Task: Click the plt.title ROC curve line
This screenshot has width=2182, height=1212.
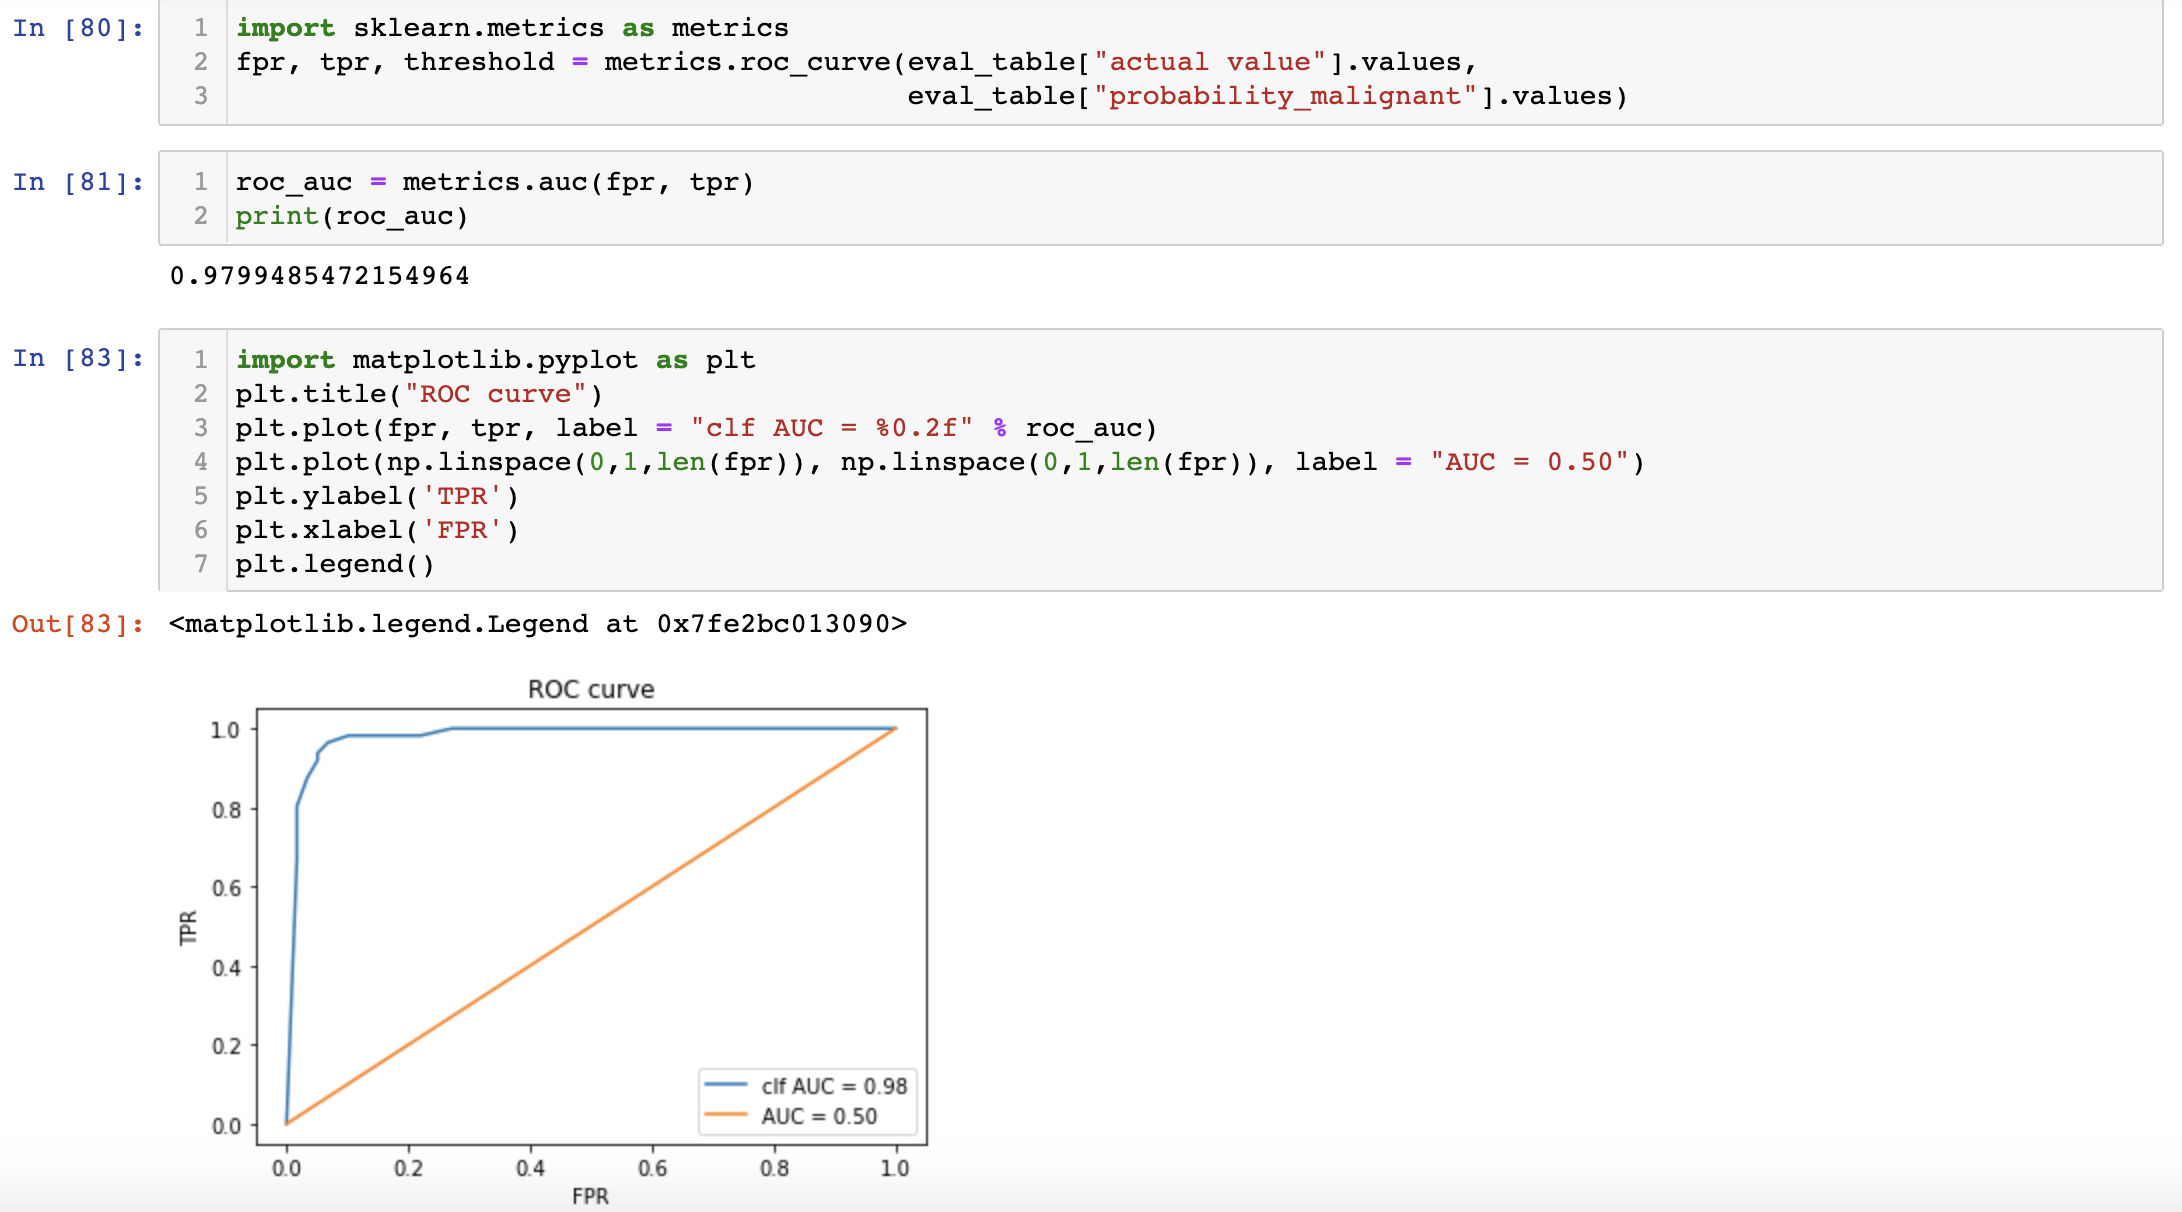Action: click(418, 393)
